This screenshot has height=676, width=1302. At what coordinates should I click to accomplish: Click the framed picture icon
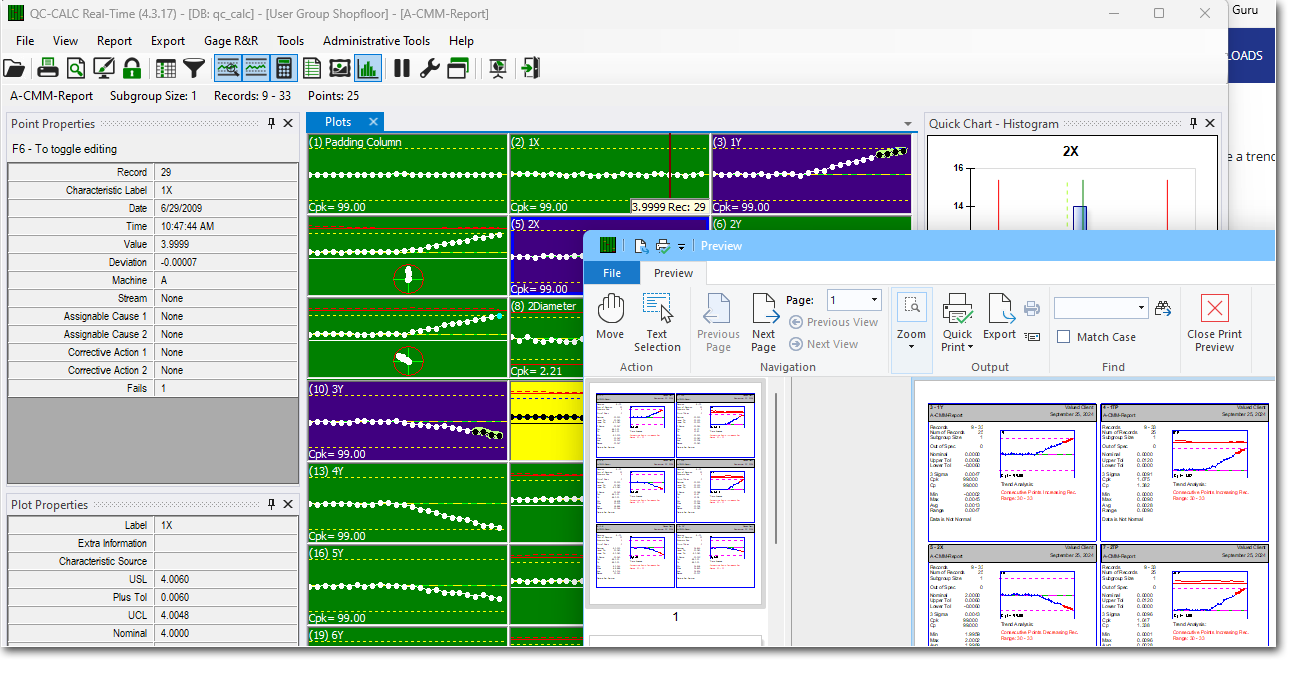tap(340, 68)
